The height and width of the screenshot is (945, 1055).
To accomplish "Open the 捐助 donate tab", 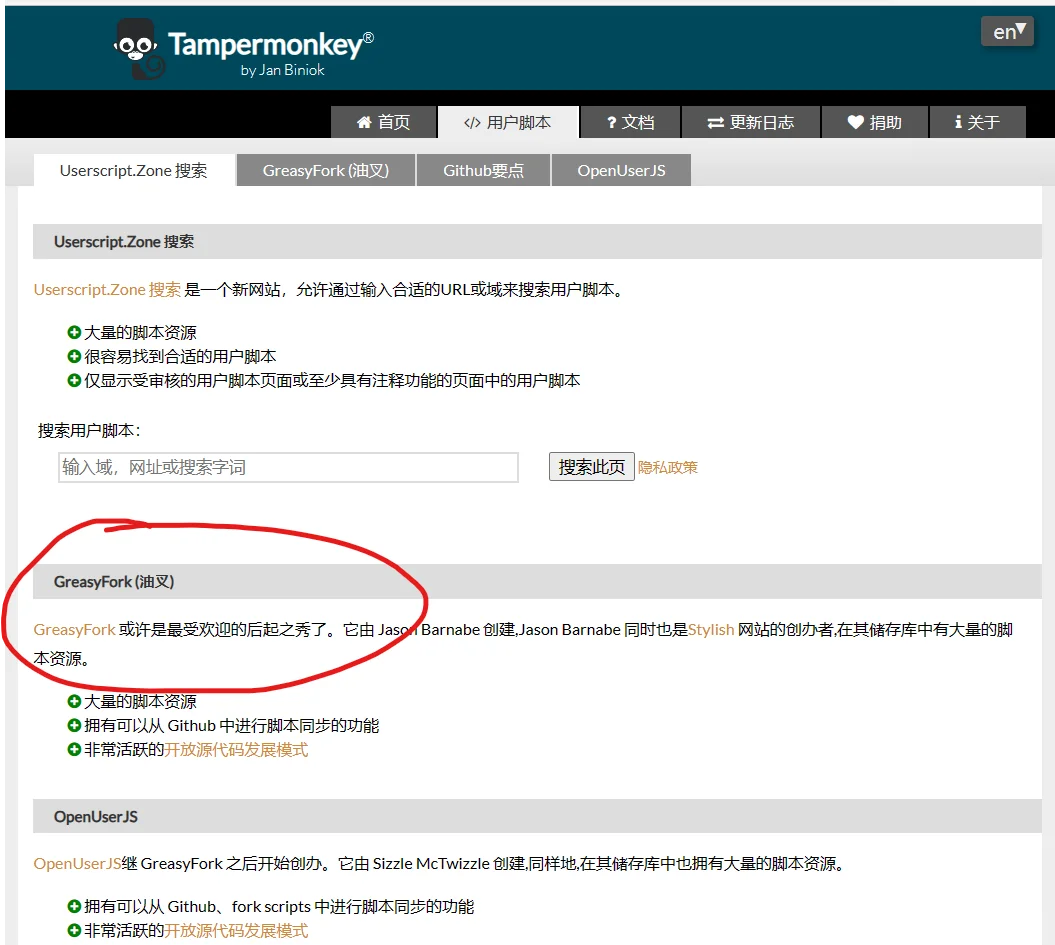I will 875,122.
